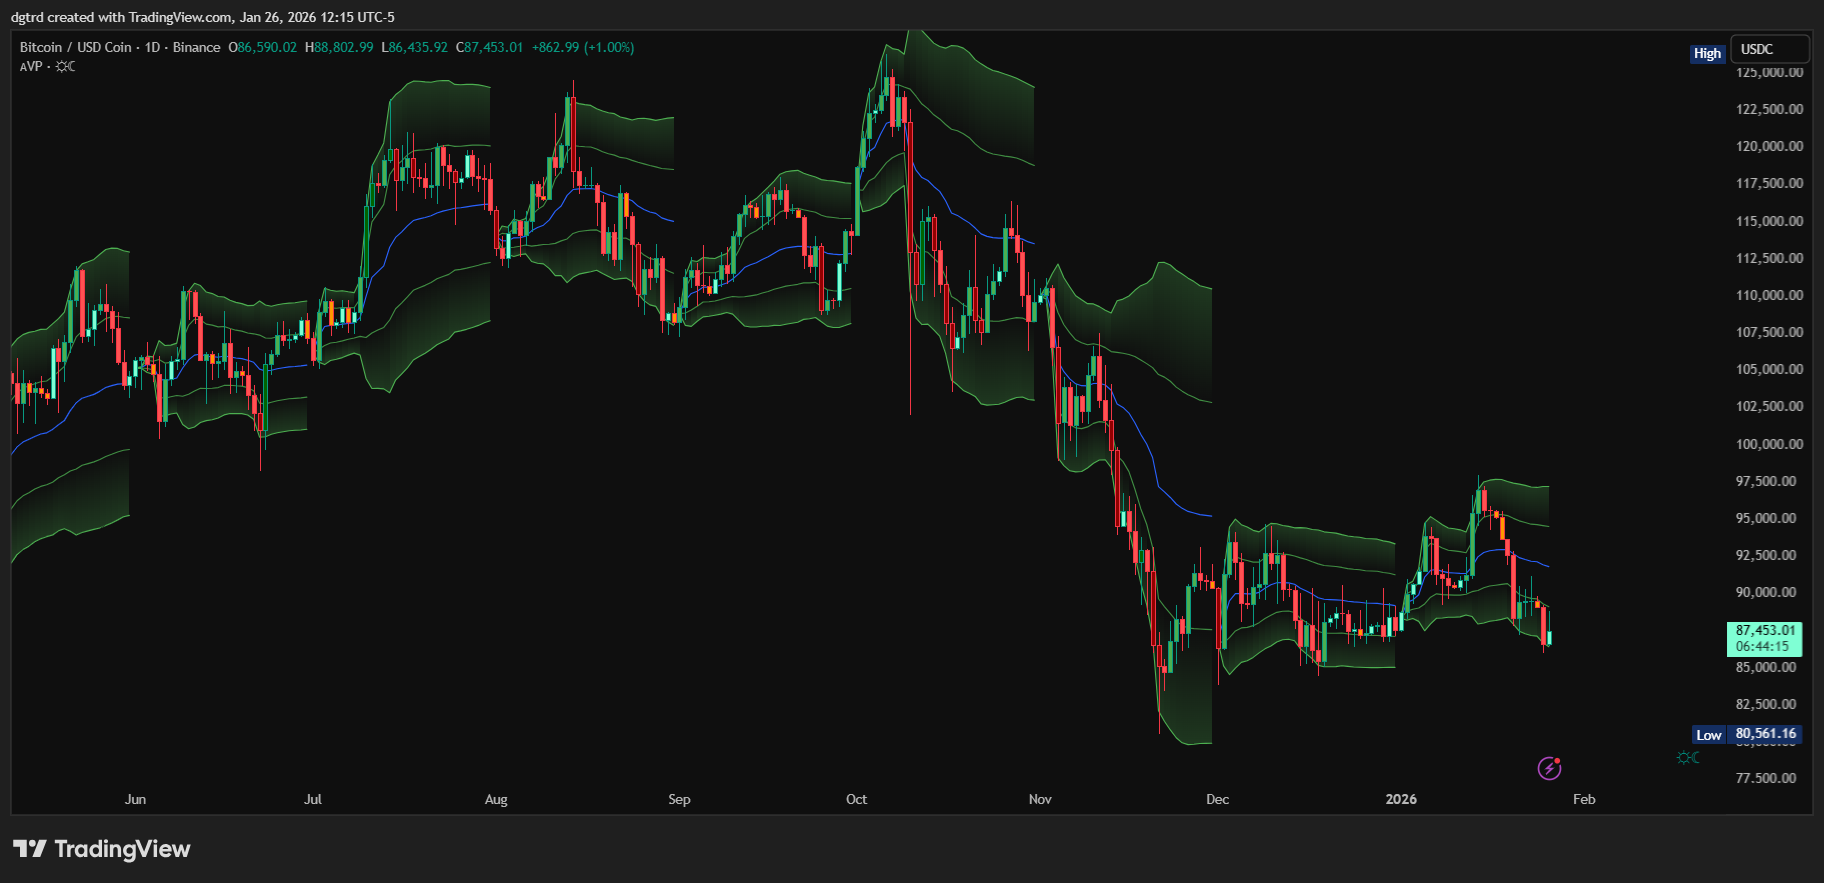Select the Low price 80,561.16 label

[1765, 734]
